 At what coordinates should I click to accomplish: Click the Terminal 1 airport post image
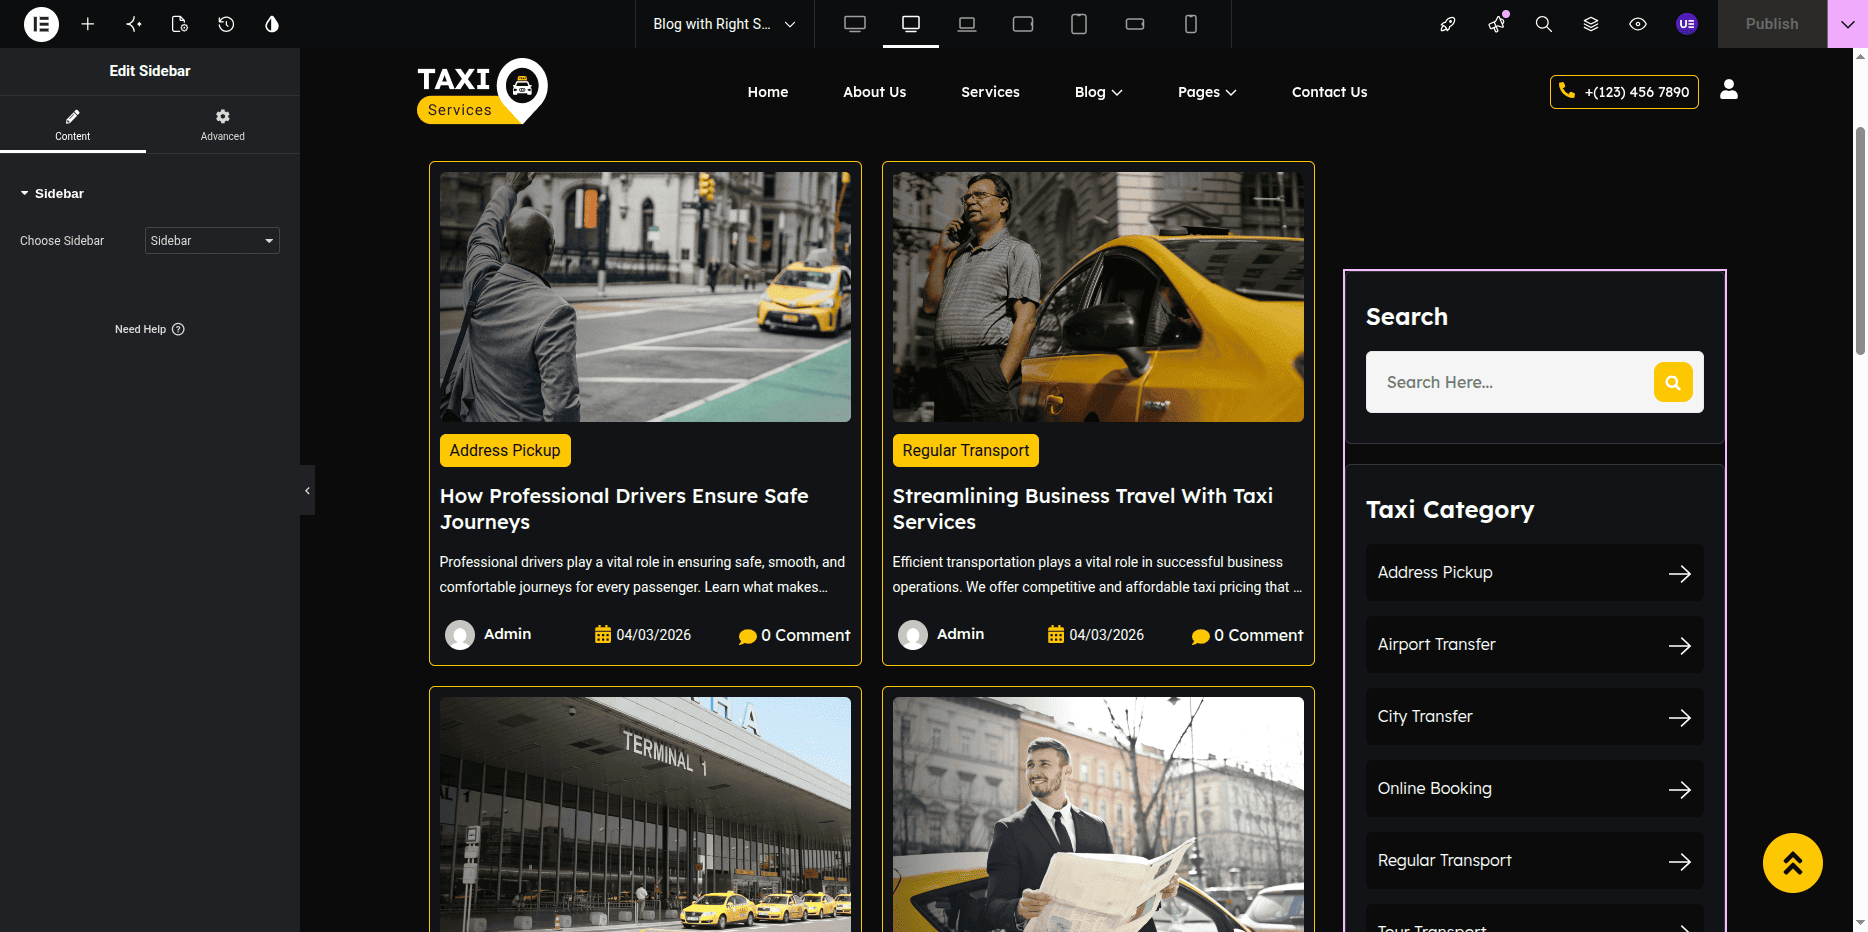[x=645, y=814]
